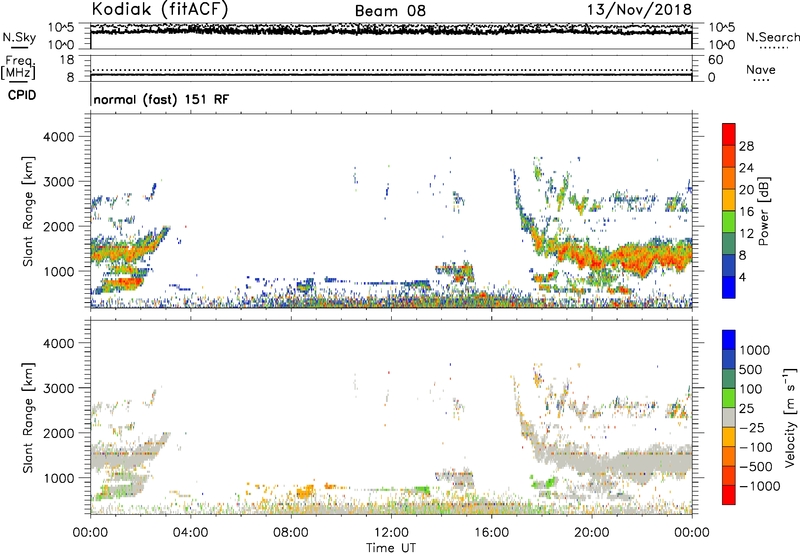Click the "Kodiak (fitACF)" plot title
Image resolution: width=800 pixels, height=554 pixels.
point(160,9)
